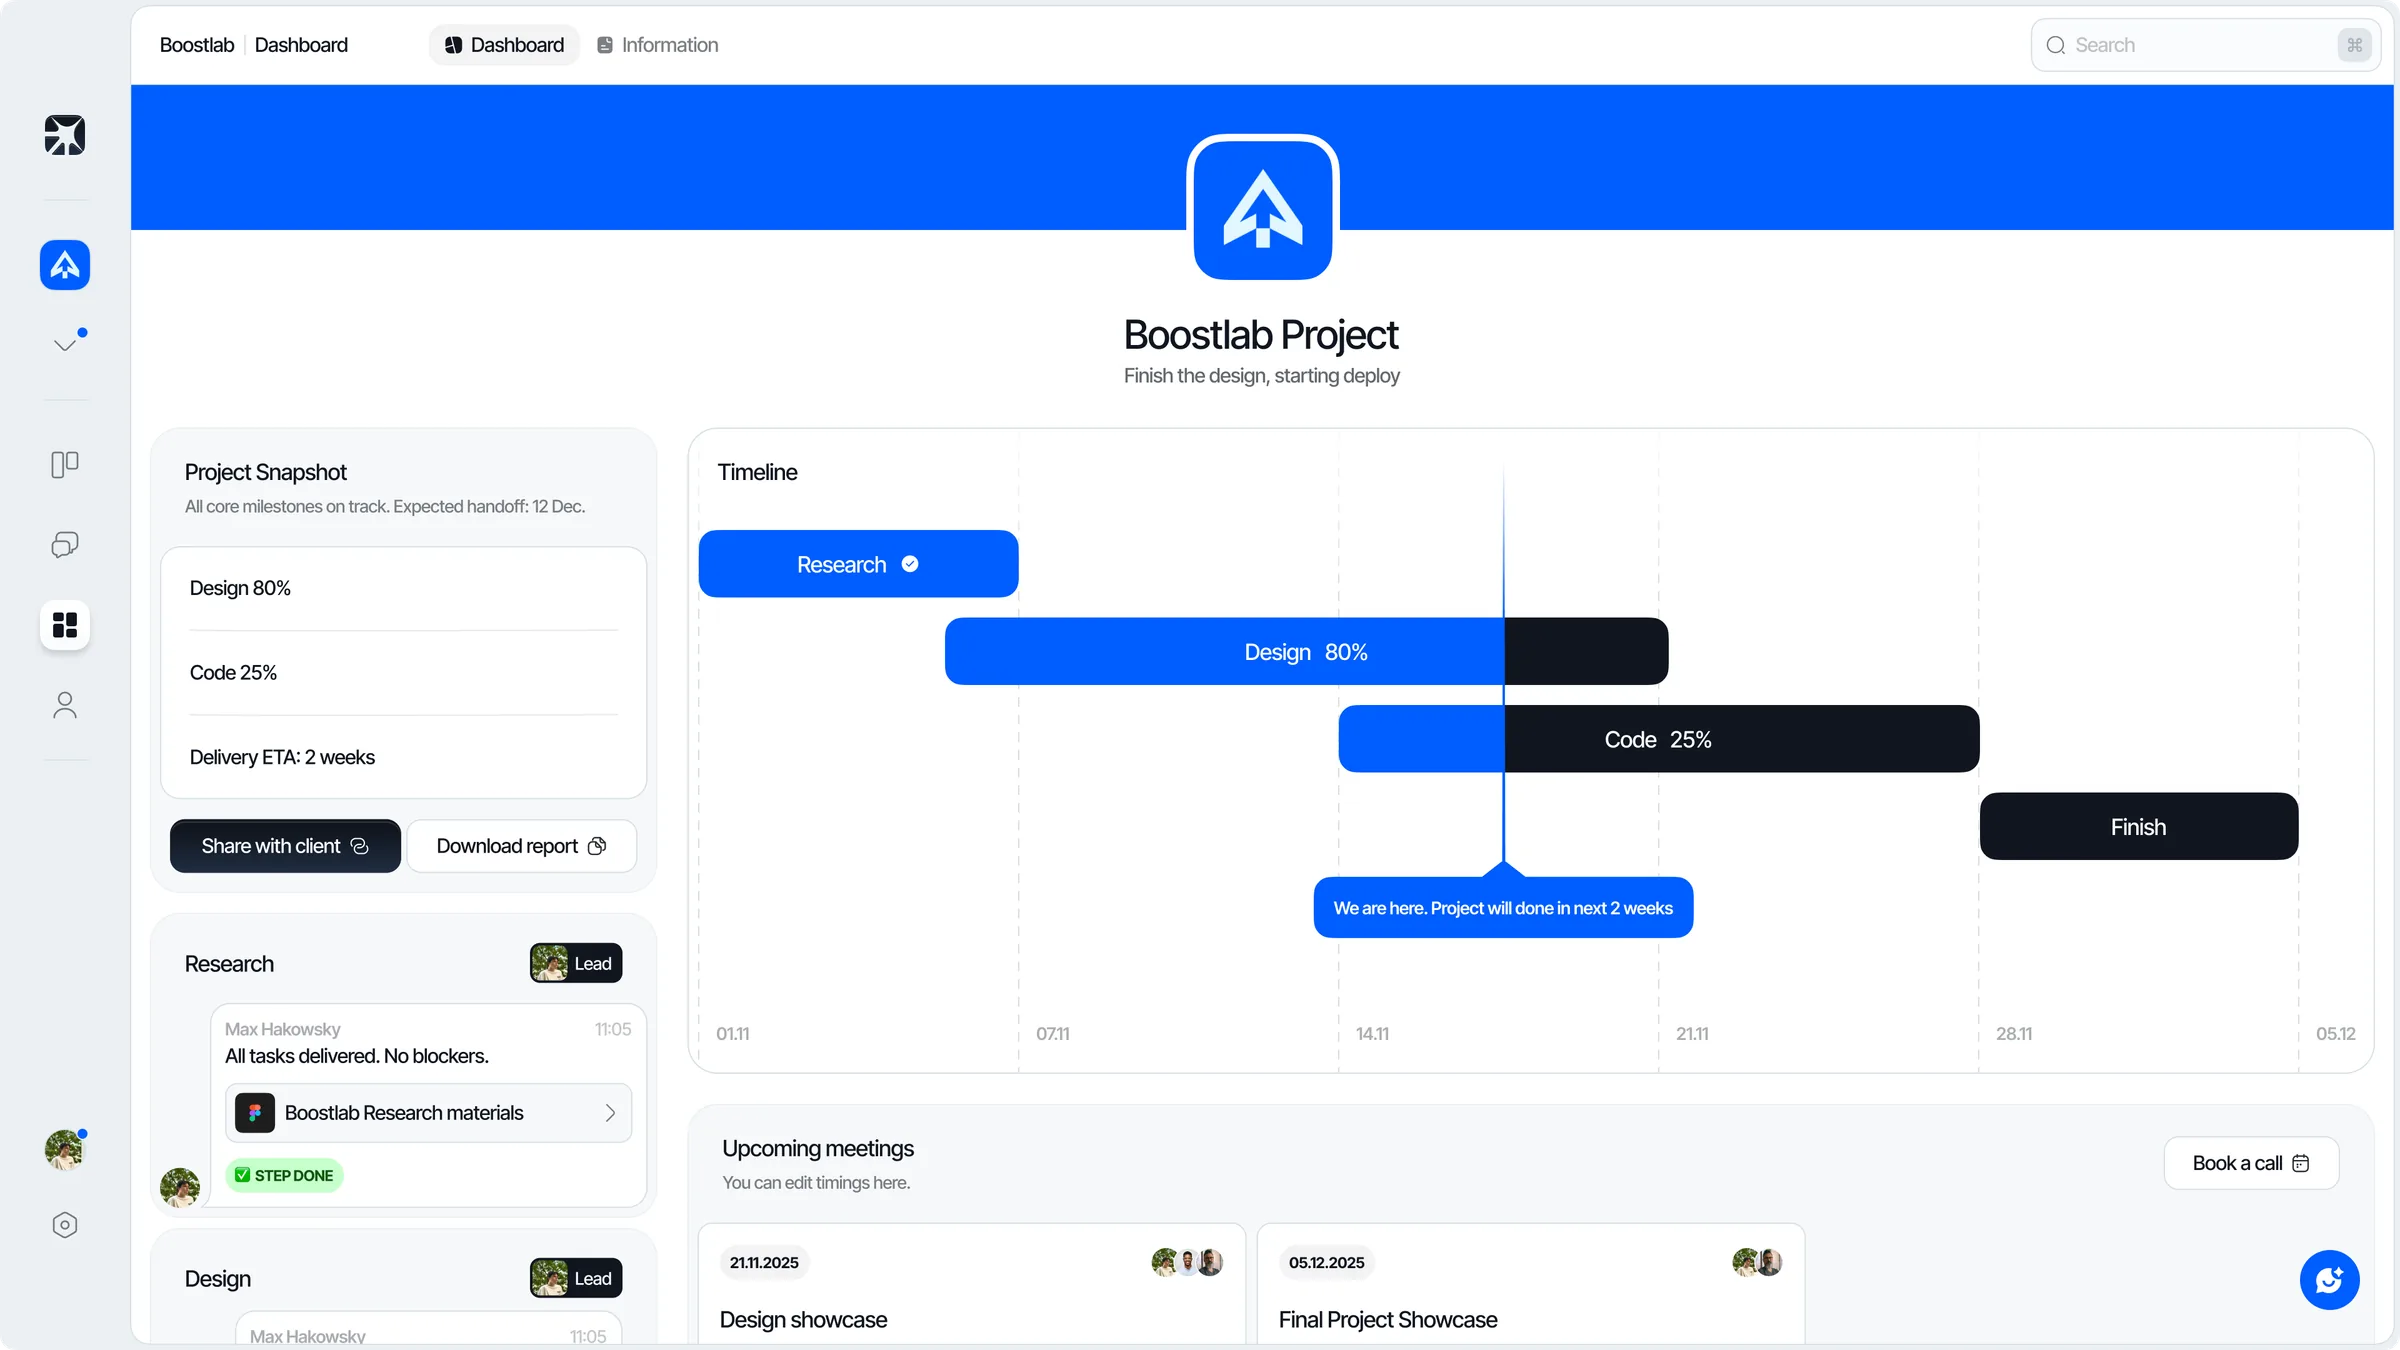Expand the Research materials chevron arrow

tap(610, 1113)
